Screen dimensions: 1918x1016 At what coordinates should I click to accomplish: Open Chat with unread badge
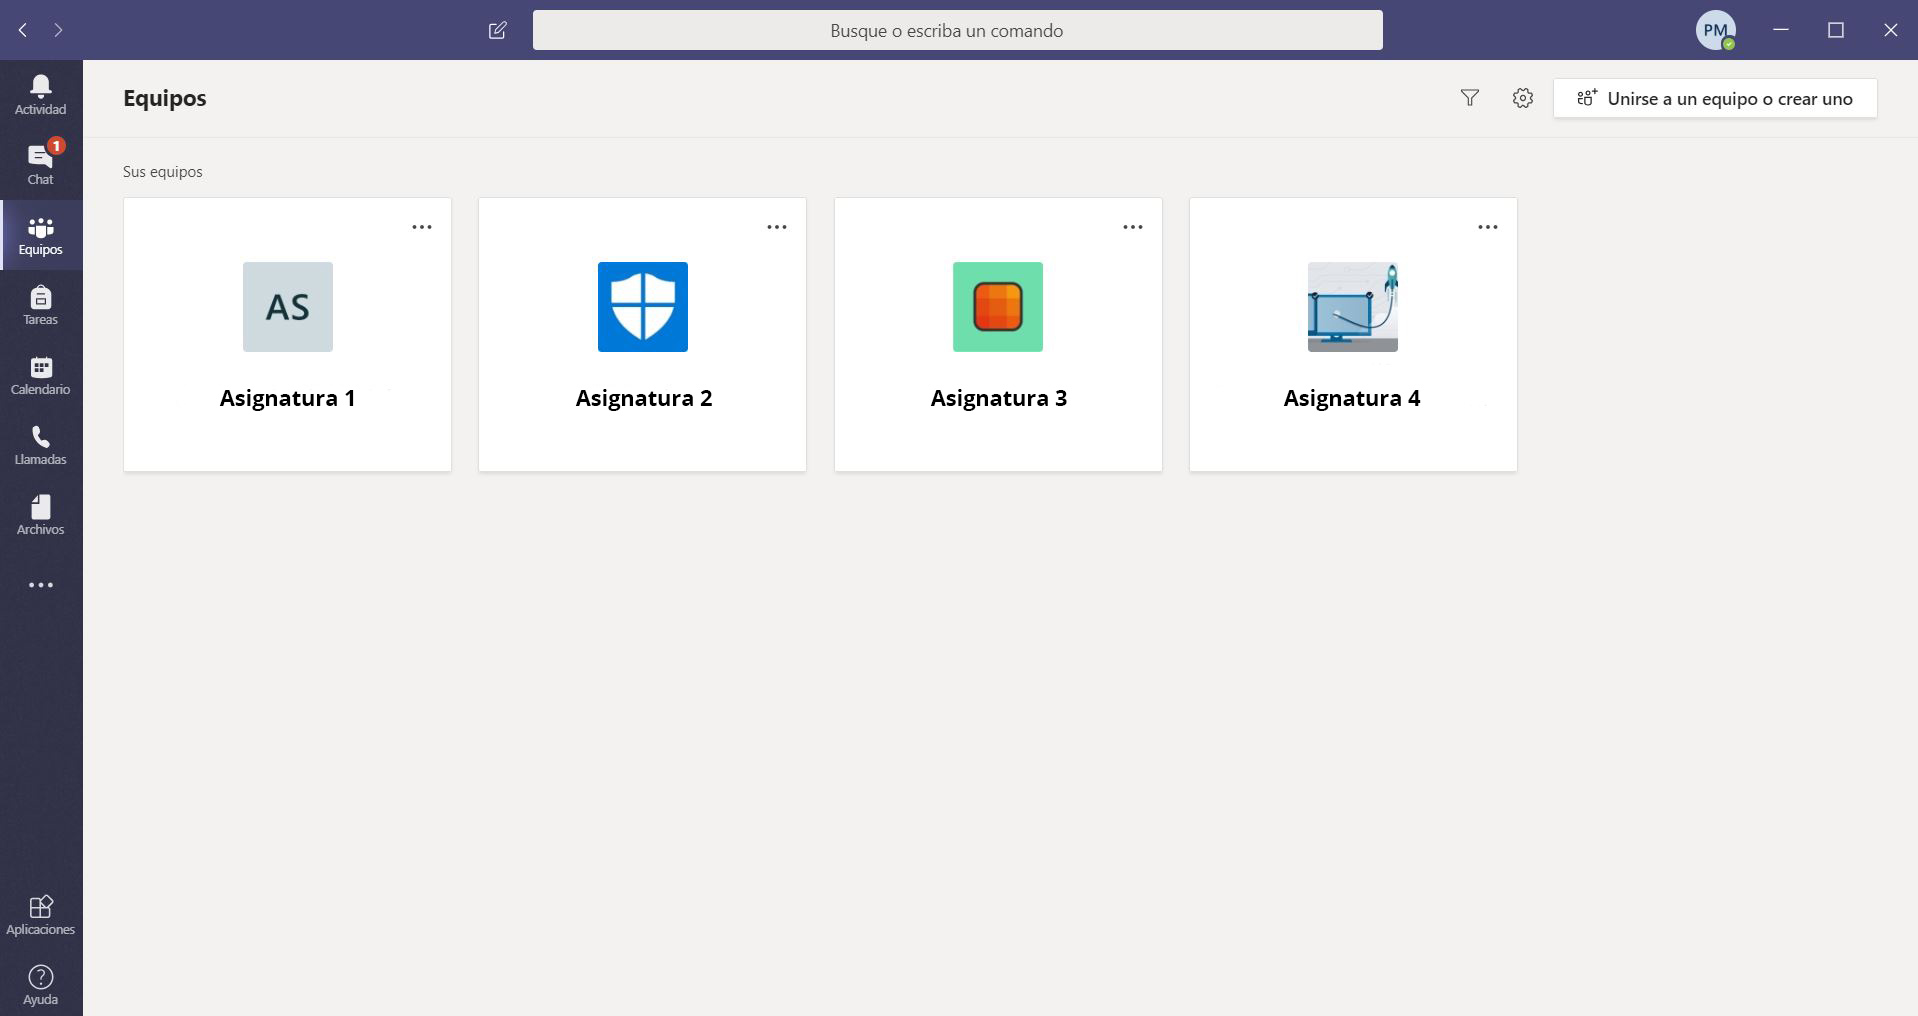[x=40, y=165]
